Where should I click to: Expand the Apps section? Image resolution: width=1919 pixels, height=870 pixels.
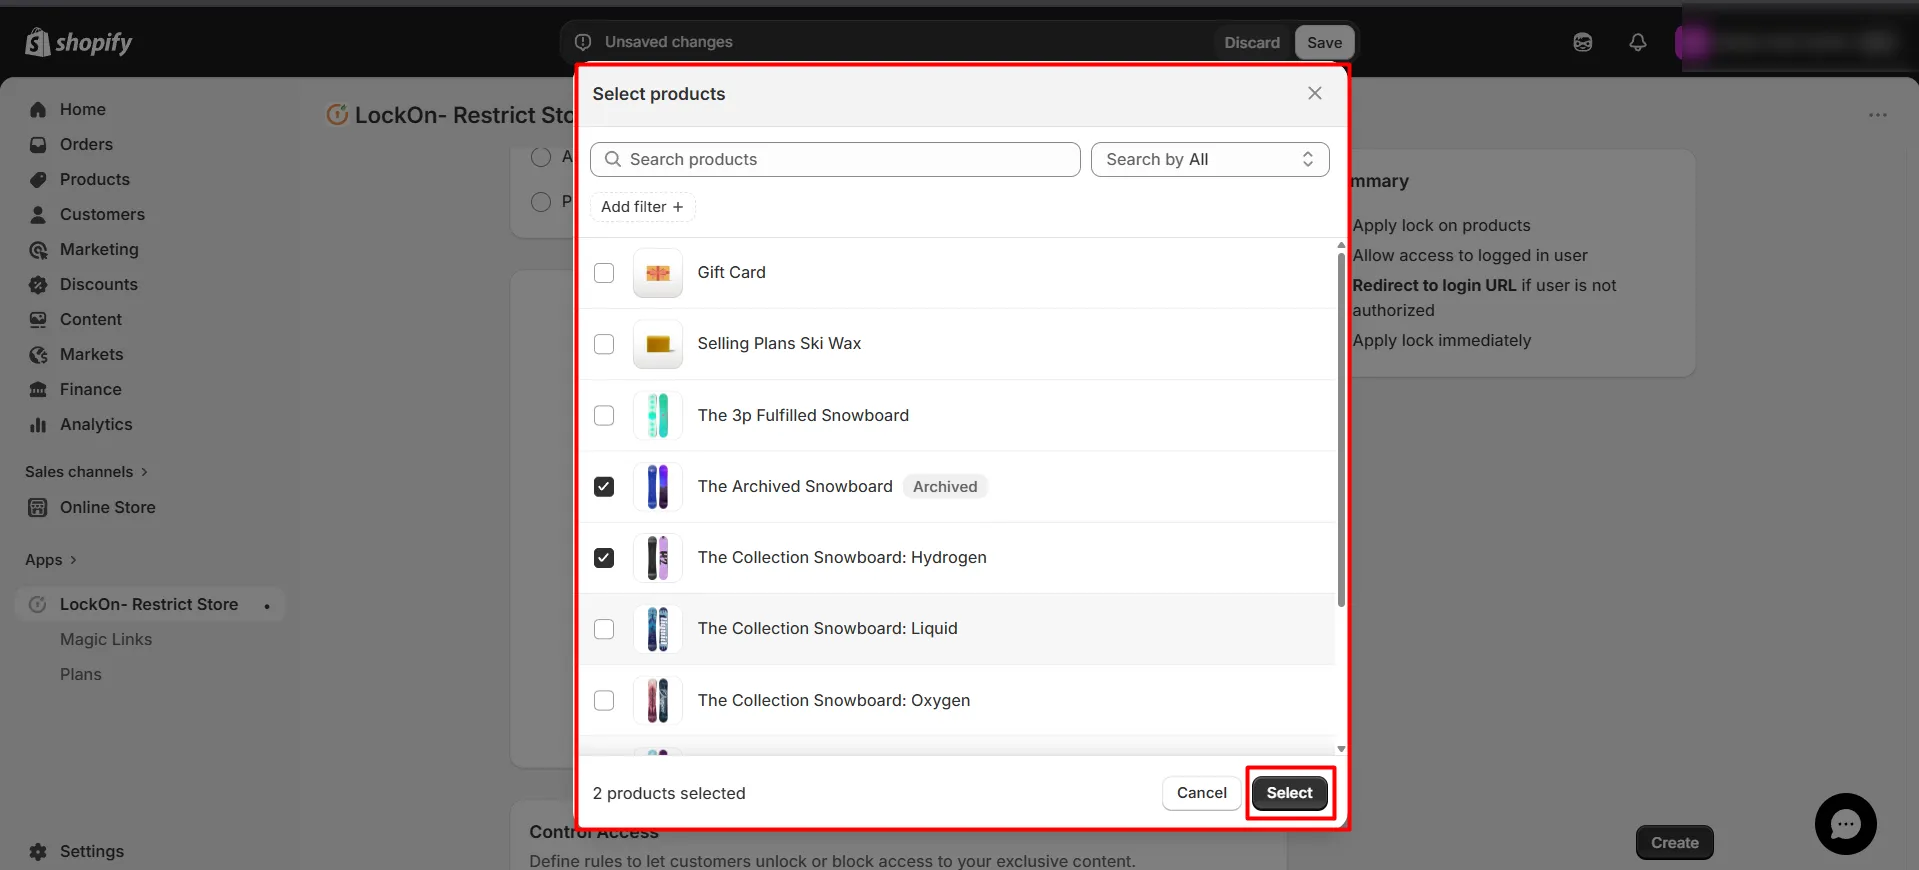51,560
